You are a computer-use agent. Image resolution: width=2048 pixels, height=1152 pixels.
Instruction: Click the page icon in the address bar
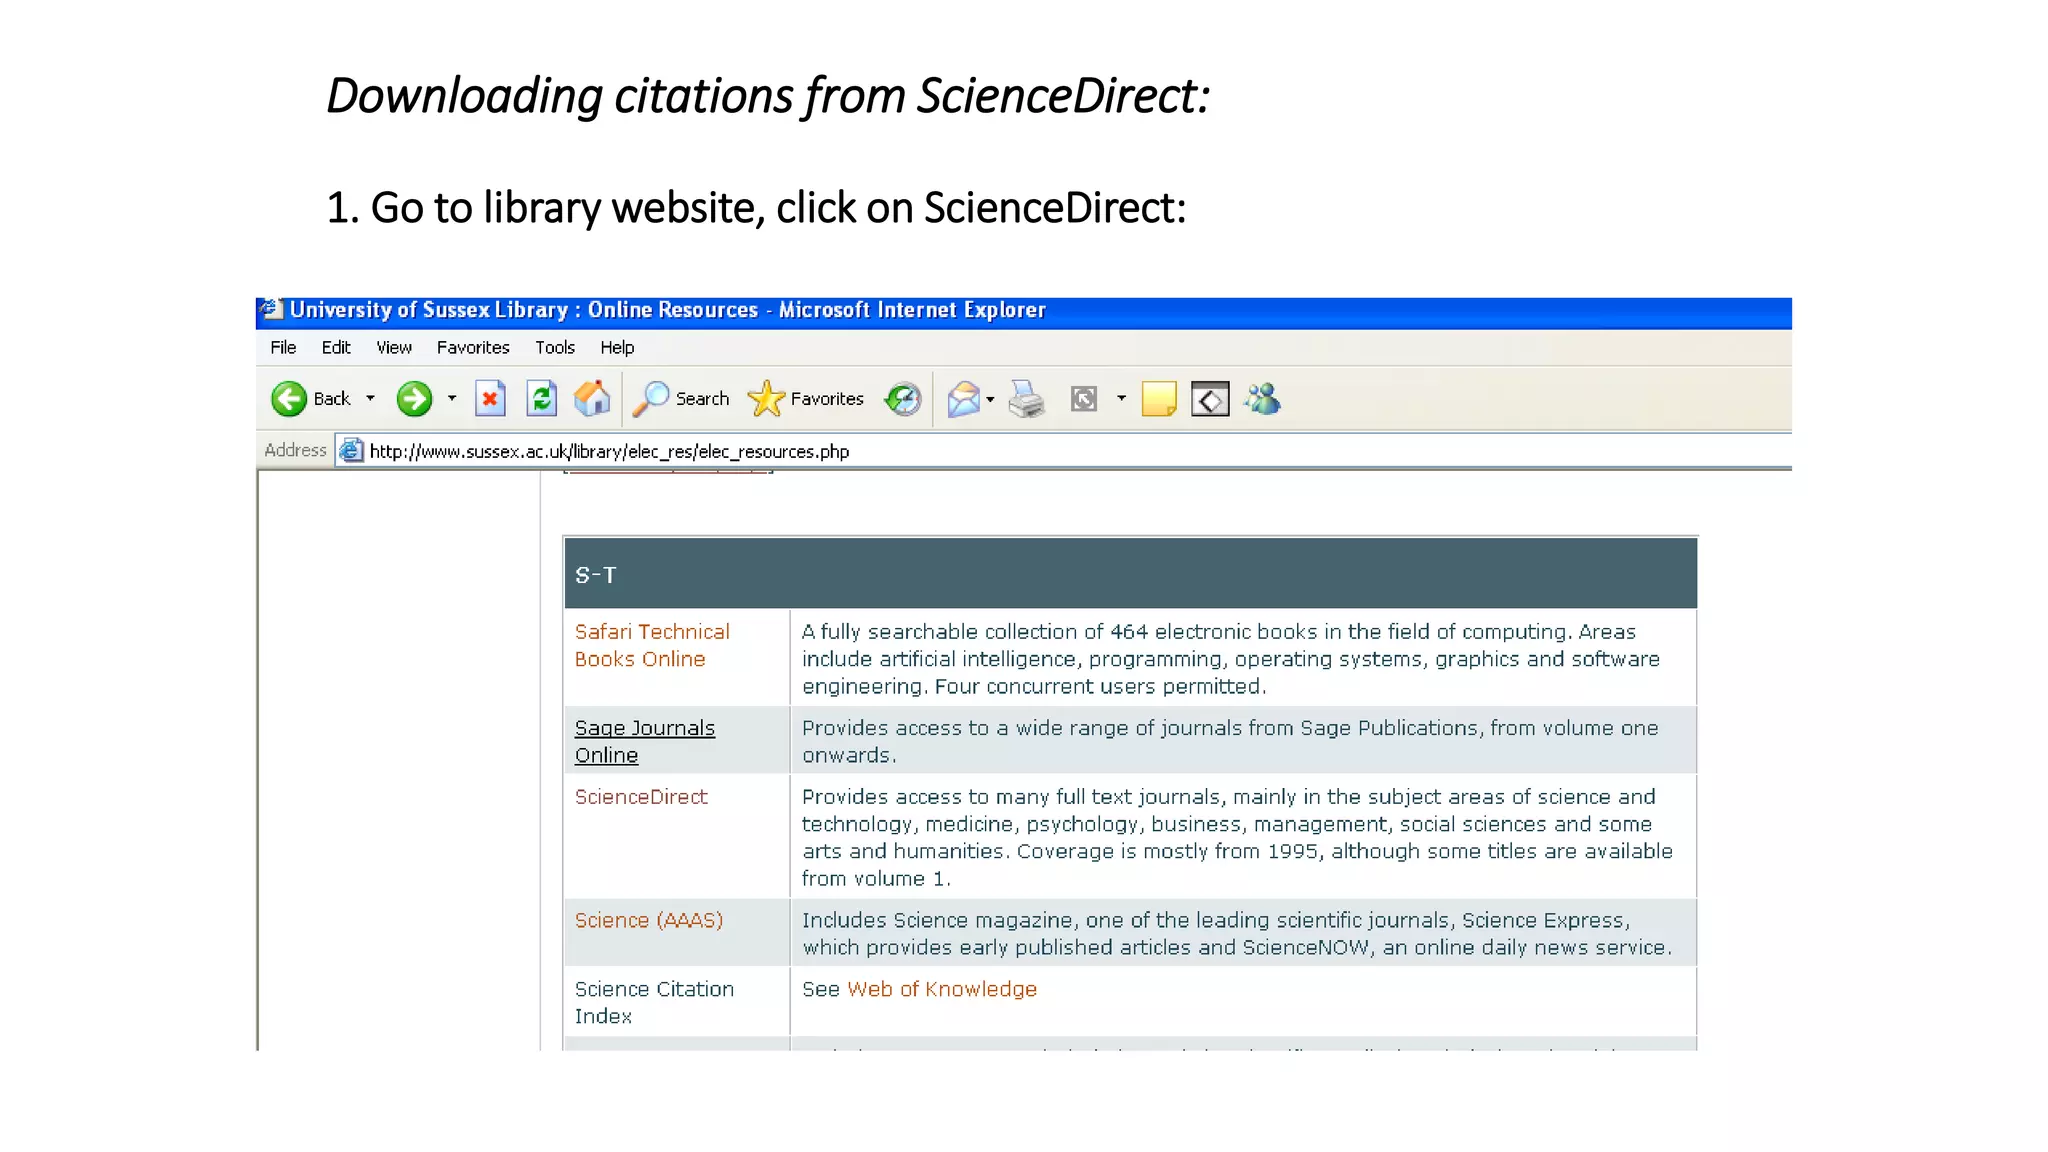point(350,451)
